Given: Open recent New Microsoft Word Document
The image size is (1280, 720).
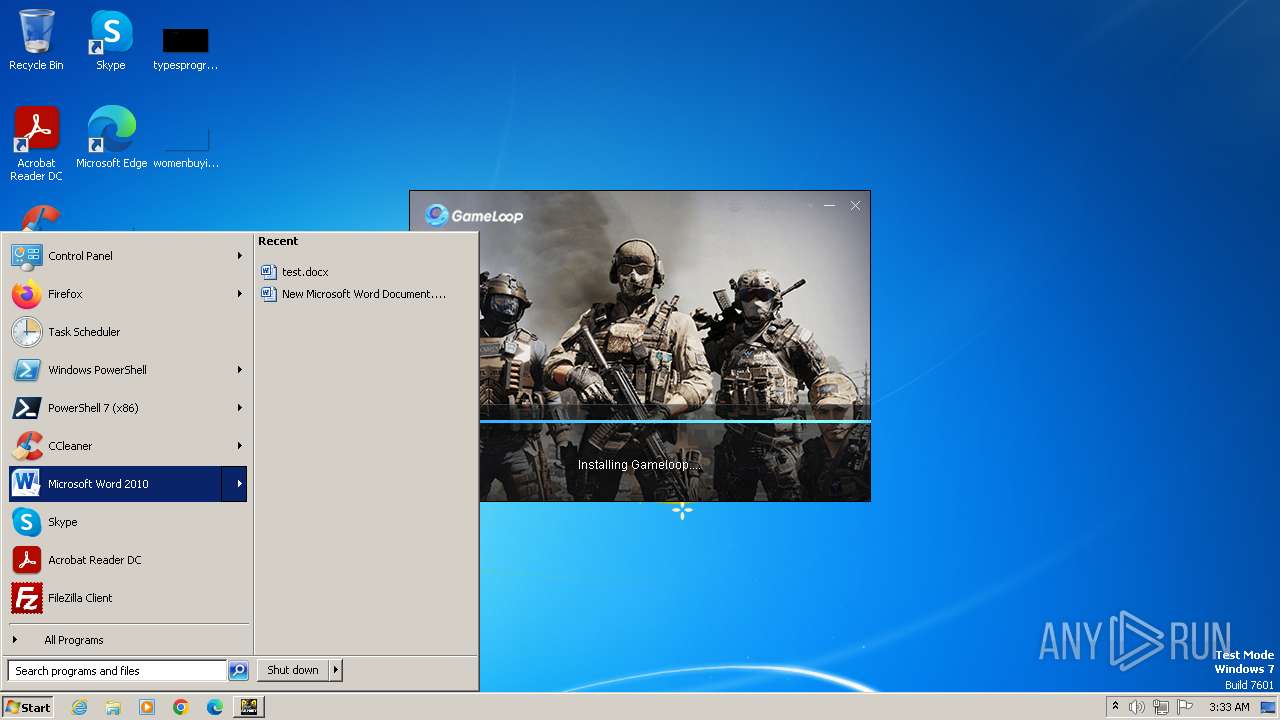Looking at the screenshot, I should pos(353,294).
